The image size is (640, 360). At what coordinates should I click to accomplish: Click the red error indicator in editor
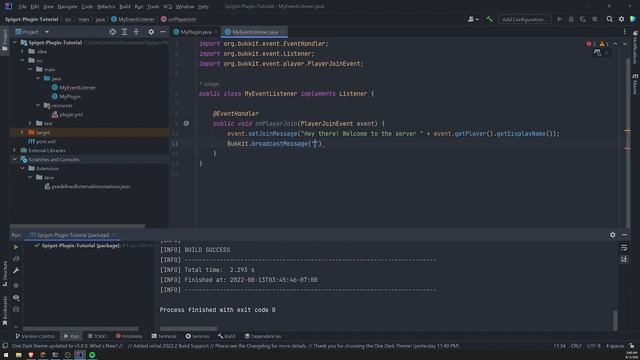click(591, 44)
